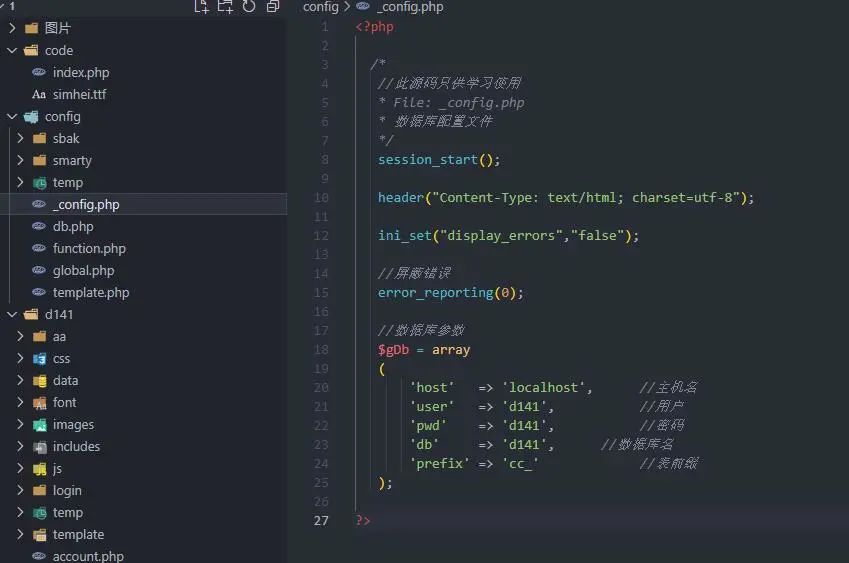The image size is (849, 563).
Task: Open db.php from the file tree
Action: (73, 226)
